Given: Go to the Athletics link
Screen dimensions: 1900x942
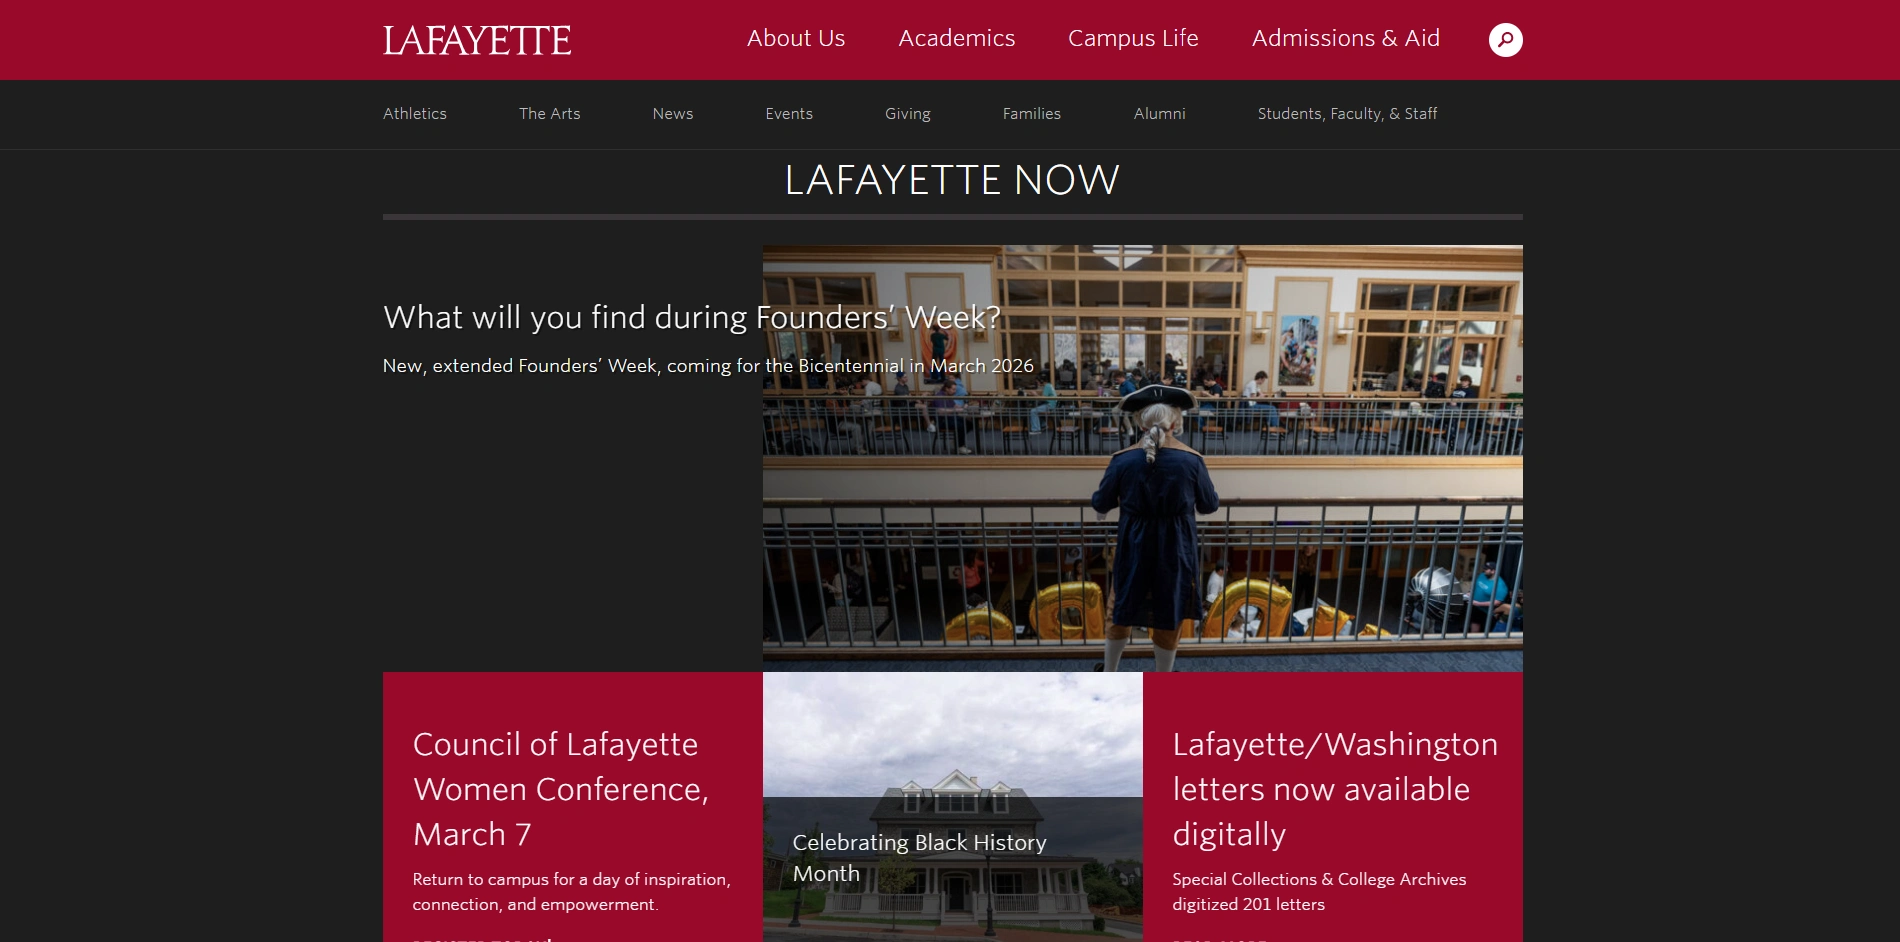Looking at the screenshot, I should pos(415,114).
